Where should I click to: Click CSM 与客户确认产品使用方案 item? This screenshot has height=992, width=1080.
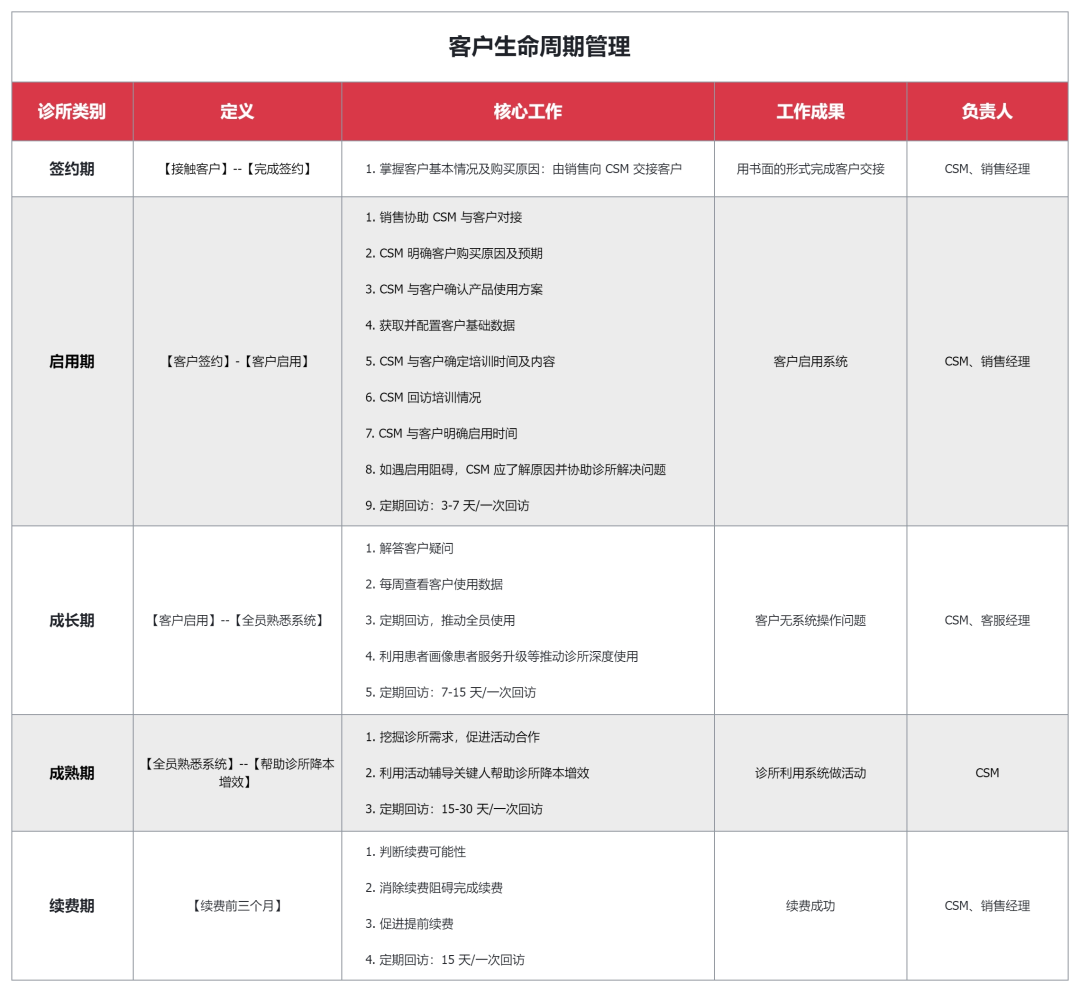tap(454, 289)
